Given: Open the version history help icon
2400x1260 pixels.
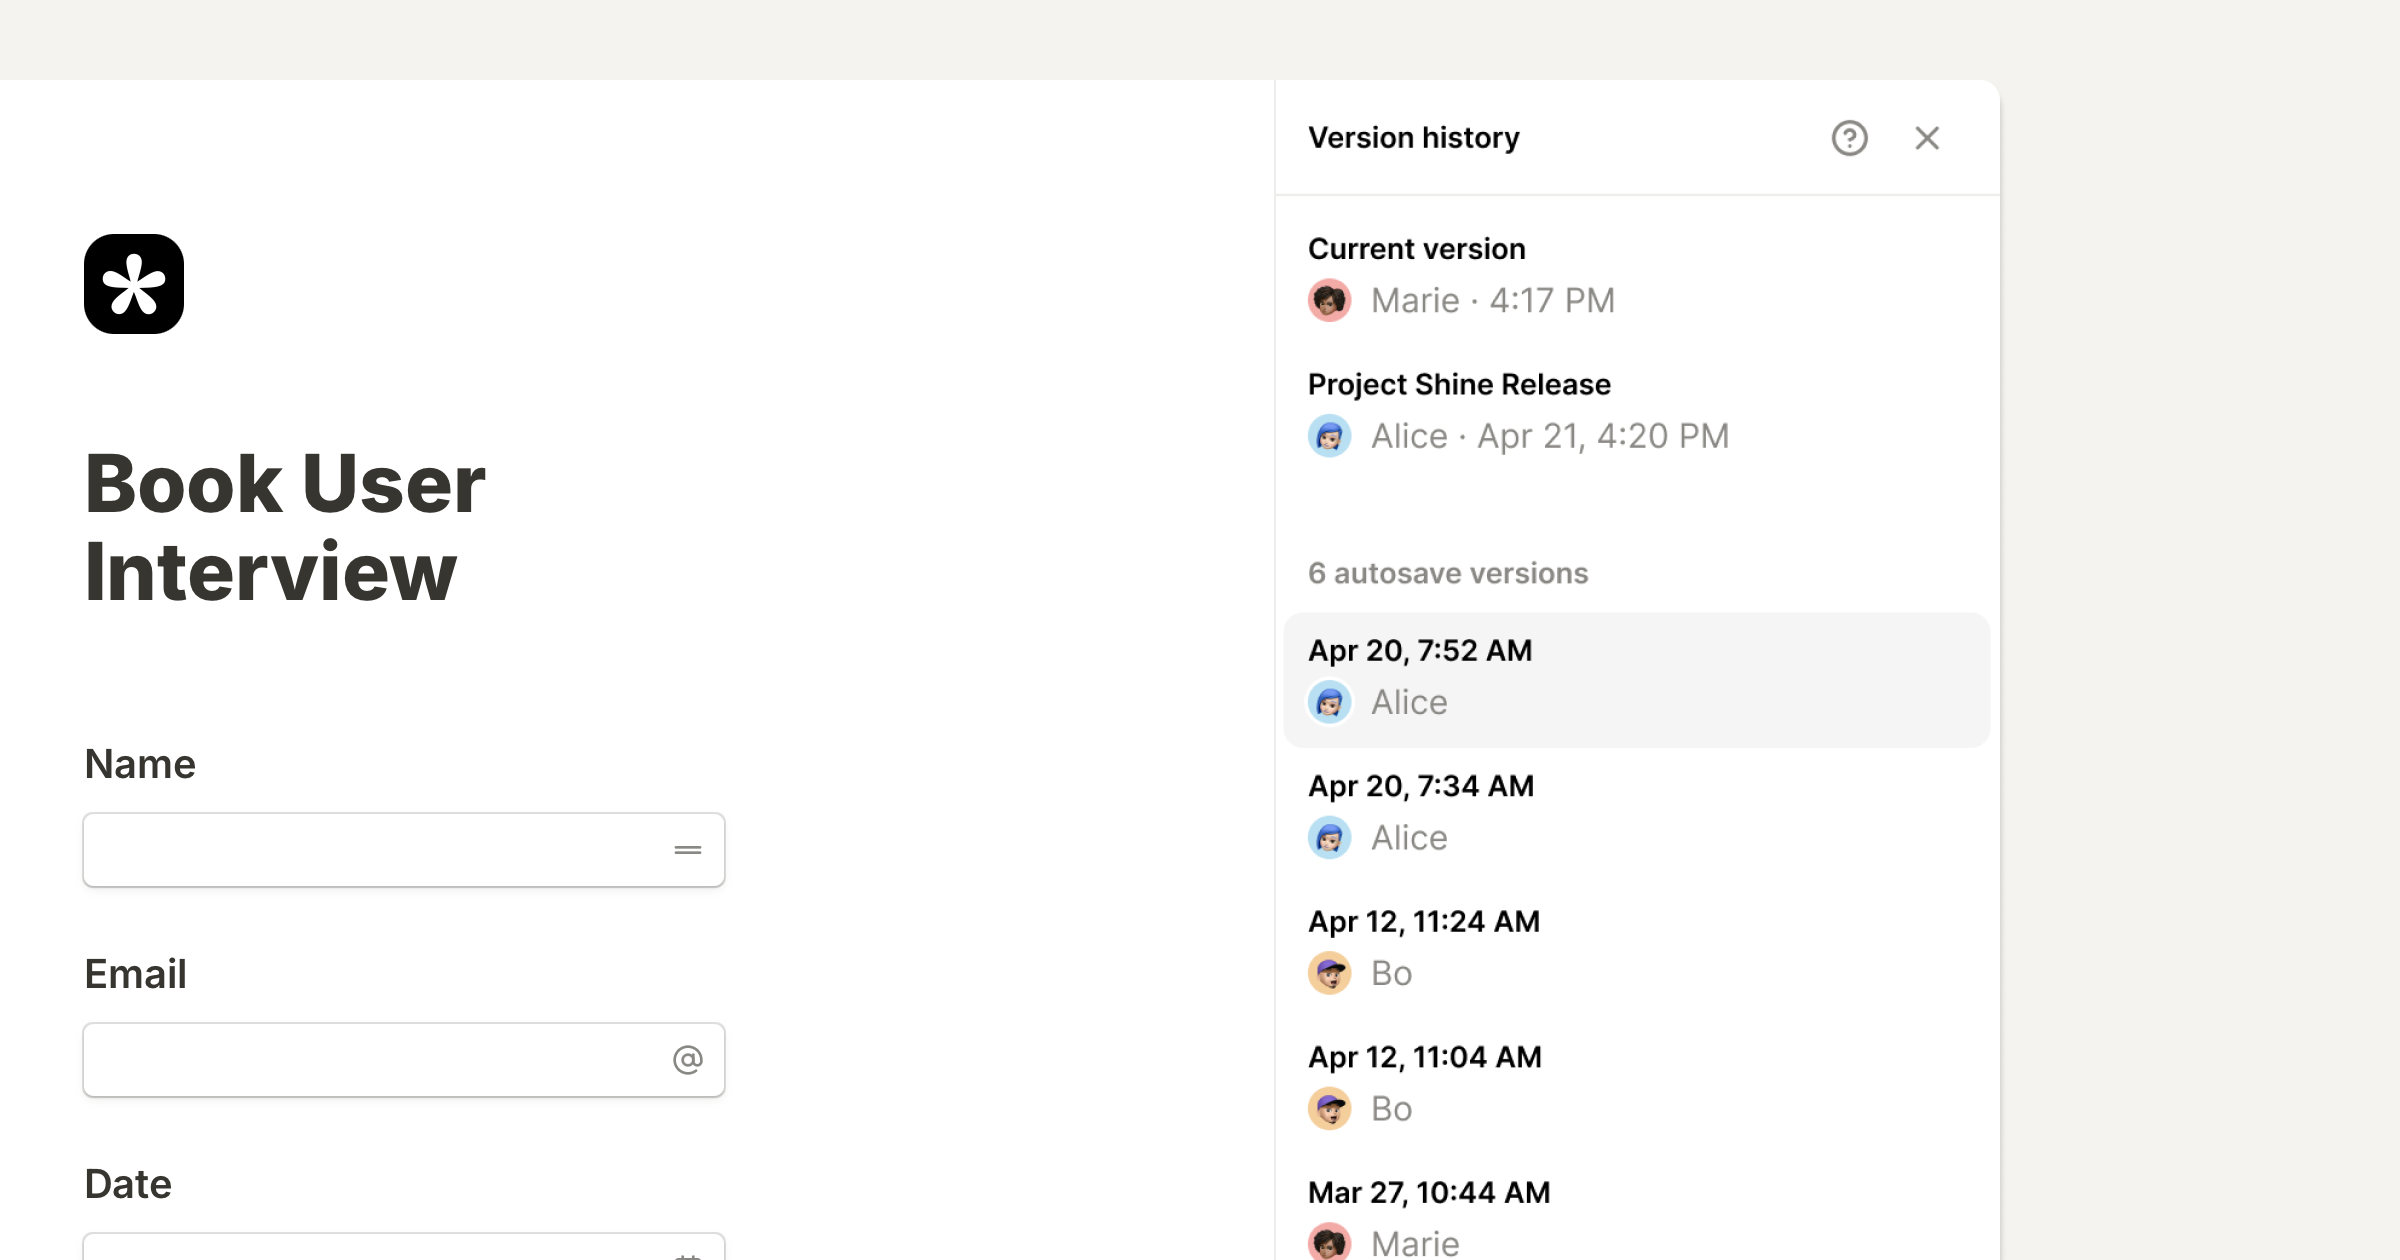Looking at the screenshot, I should pyautogui.click(x=1849, y=138).
